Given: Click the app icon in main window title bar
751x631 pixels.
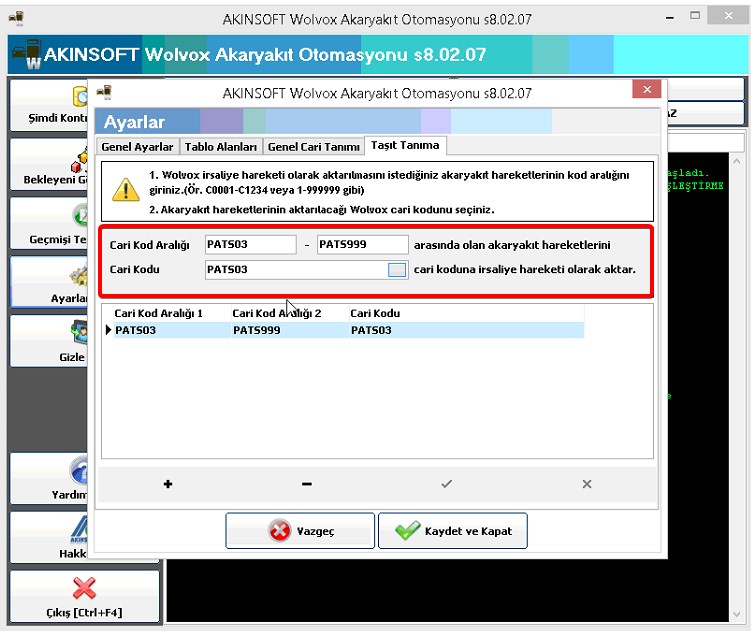Looking at the screenshot, I should pyautogui.click(x=16, y=18).
